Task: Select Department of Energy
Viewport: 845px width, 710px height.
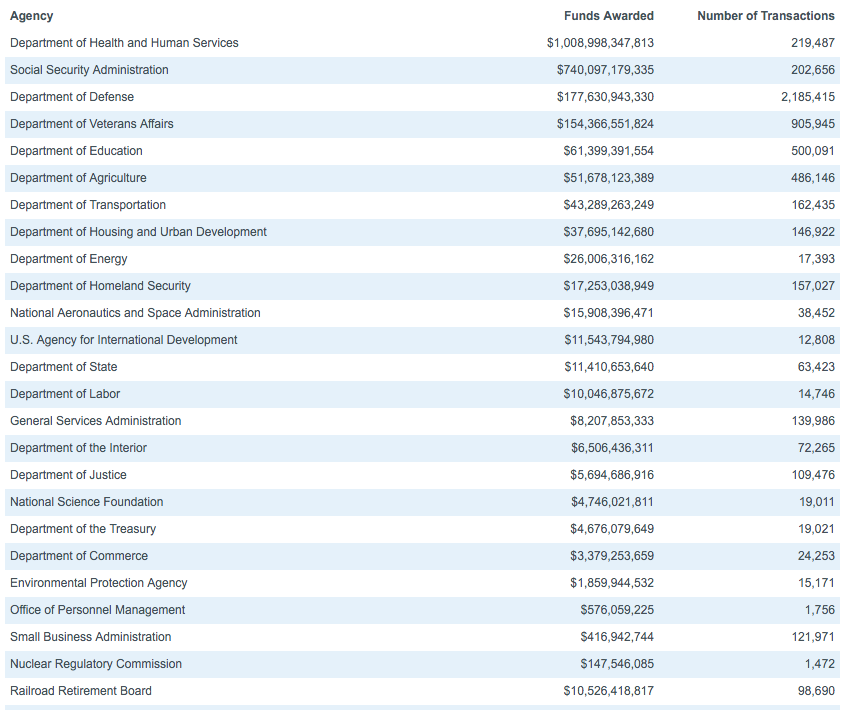Action: pos(68,259)
